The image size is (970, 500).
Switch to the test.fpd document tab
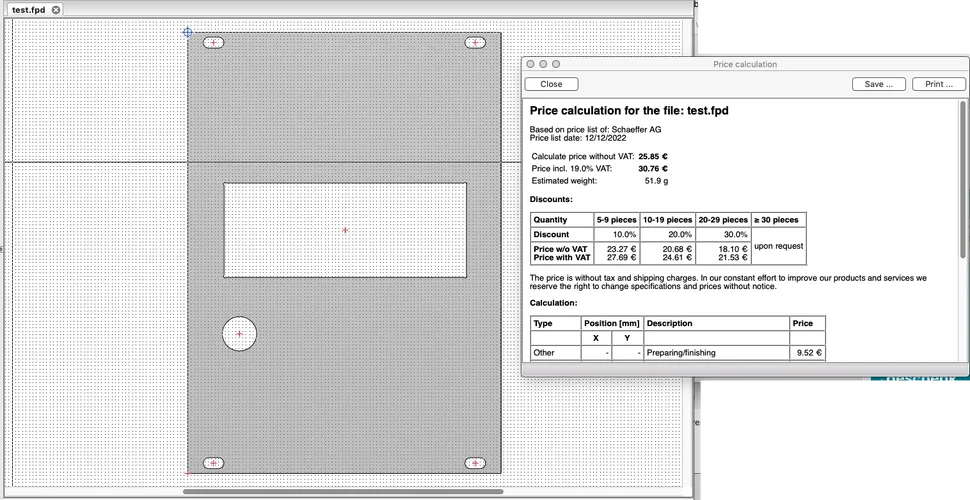tap(28, 10)
